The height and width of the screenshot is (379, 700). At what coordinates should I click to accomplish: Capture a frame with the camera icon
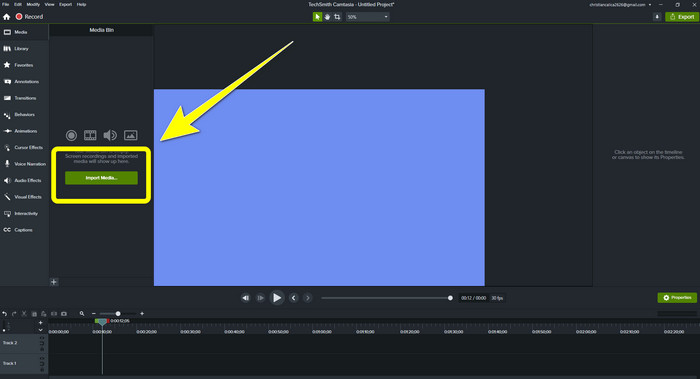[x=64, y=314]
